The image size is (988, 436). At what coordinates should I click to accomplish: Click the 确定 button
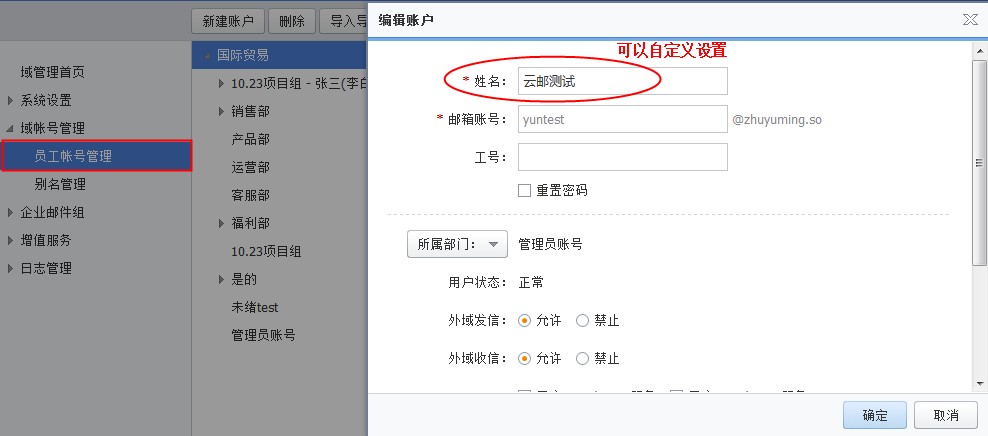pyautogui.click(x=874, y=415)
